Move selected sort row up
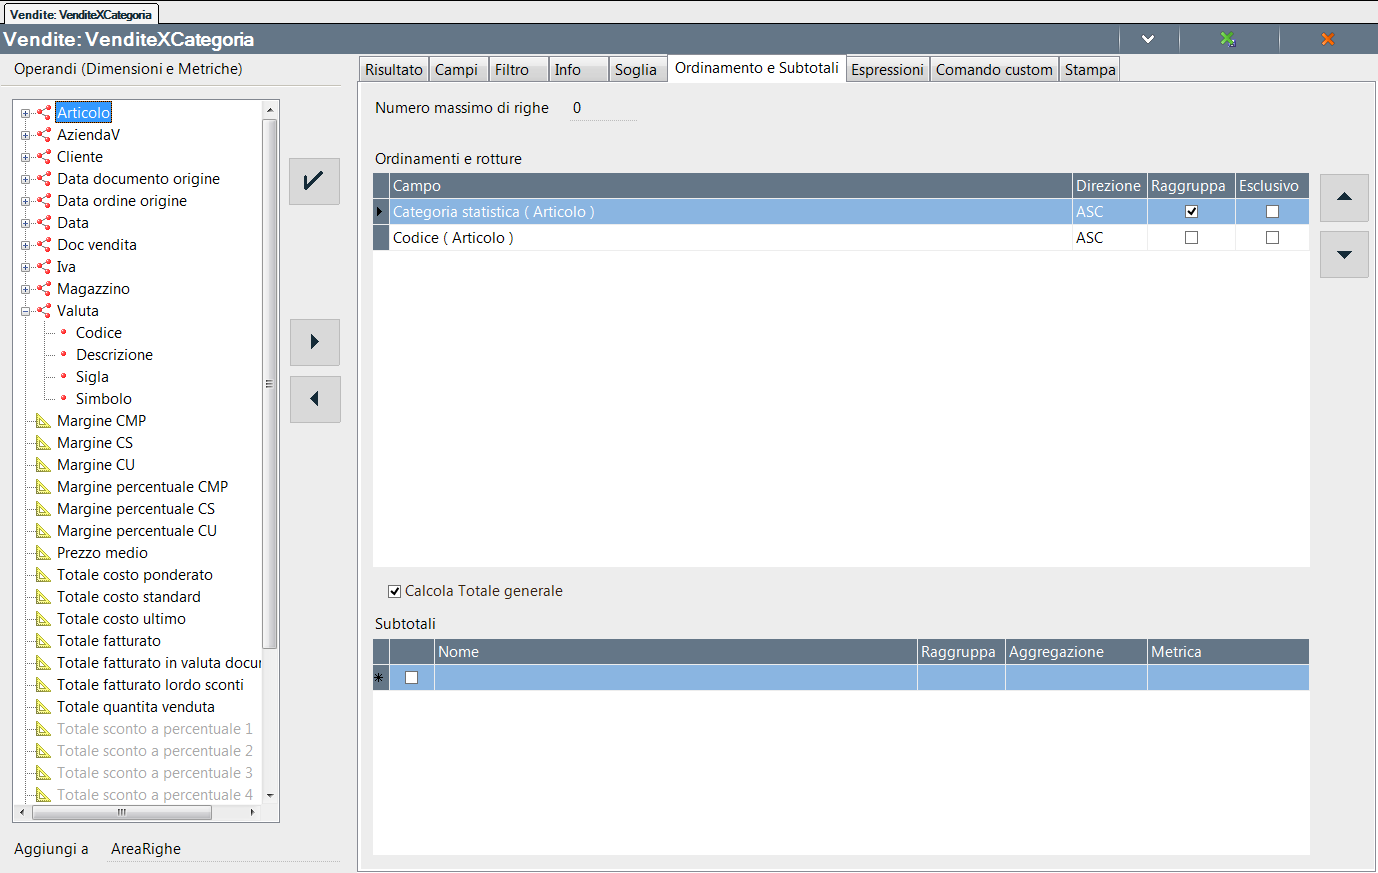 [1344, 197]
